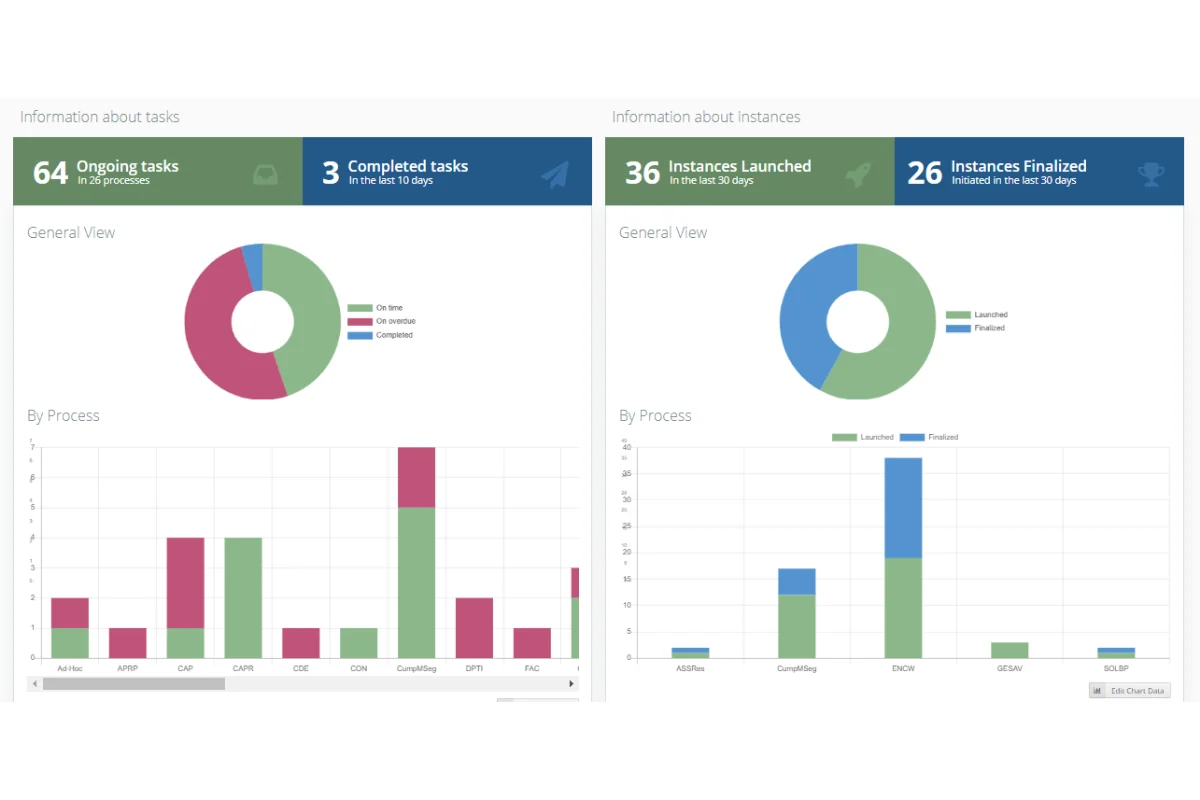This screenshot has width=1200, height=800.
Task: Click the trophy icon on Instances Finalized tile
Action: (1151, 175)
